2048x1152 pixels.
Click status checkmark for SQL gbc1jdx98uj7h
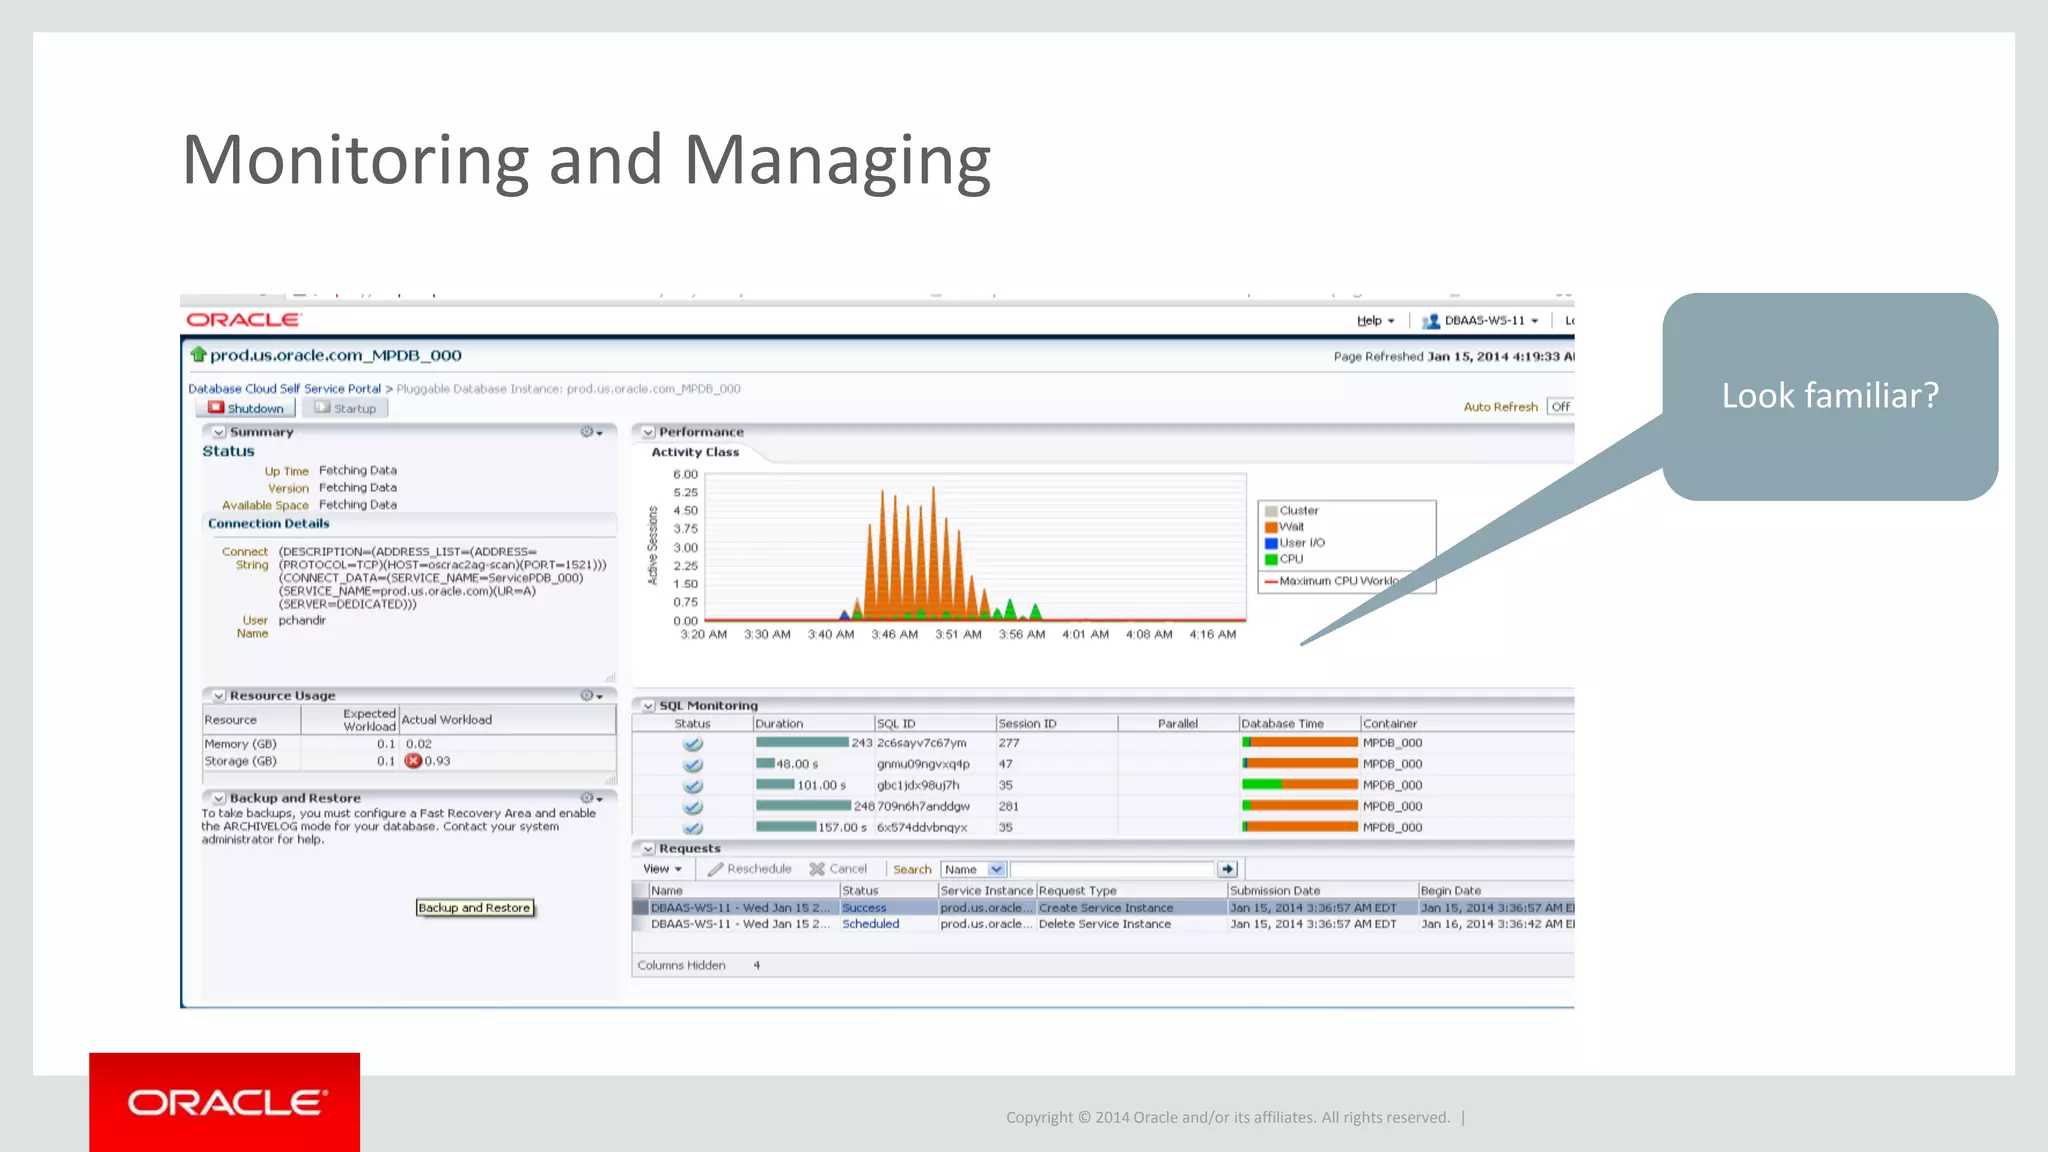(x=692, y=786)
